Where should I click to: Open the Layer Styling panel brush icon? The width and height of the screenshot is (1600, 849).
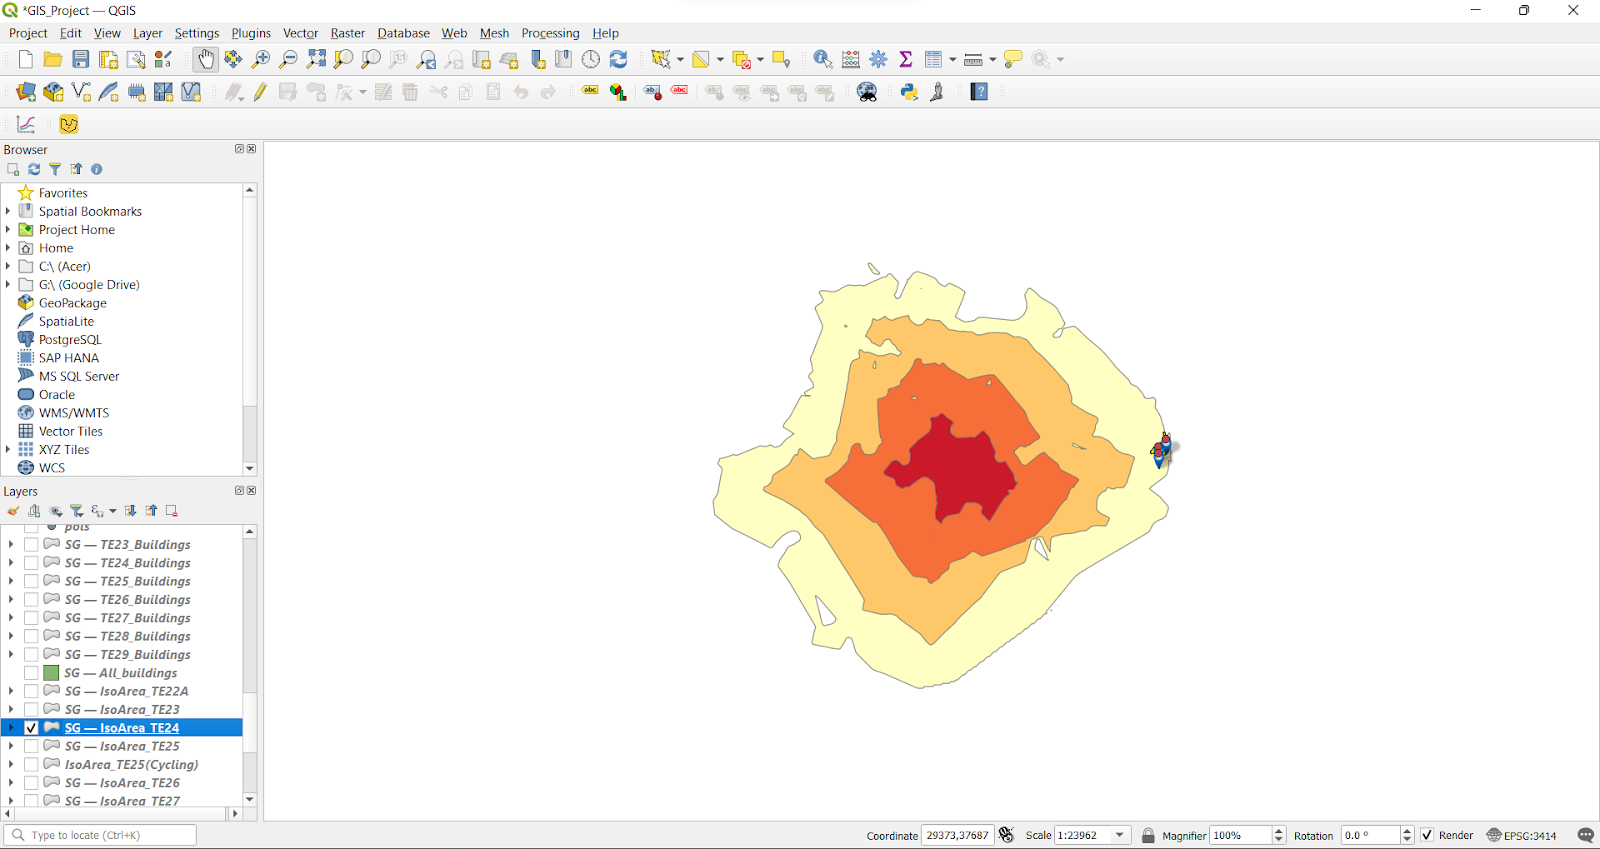(13, 511)
